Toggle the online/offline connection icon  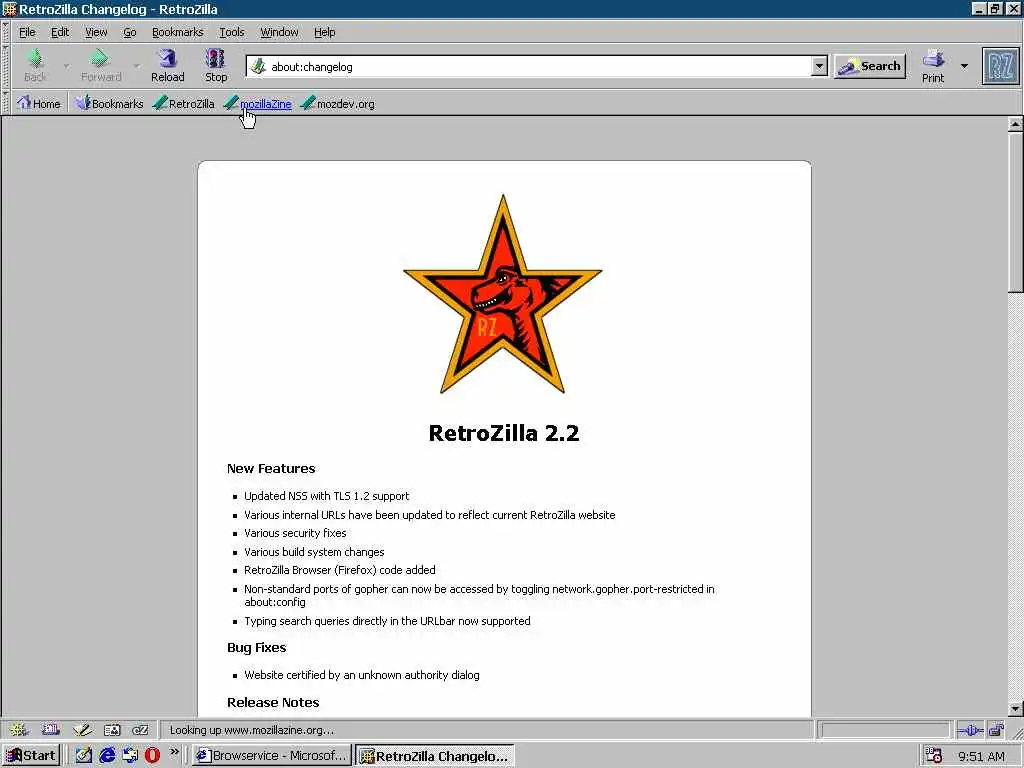tap(970, 730)
